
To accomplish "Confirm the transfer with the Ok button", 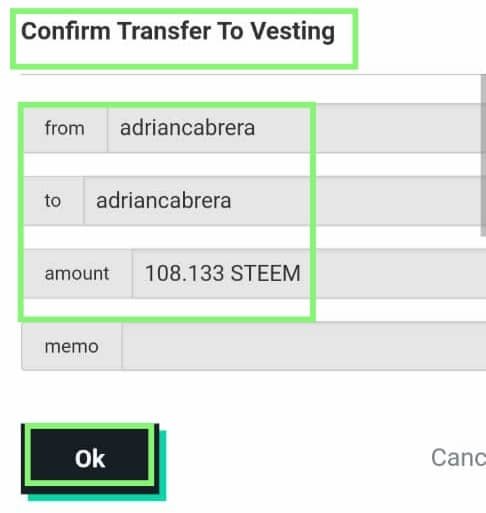I will pos(90,458).
